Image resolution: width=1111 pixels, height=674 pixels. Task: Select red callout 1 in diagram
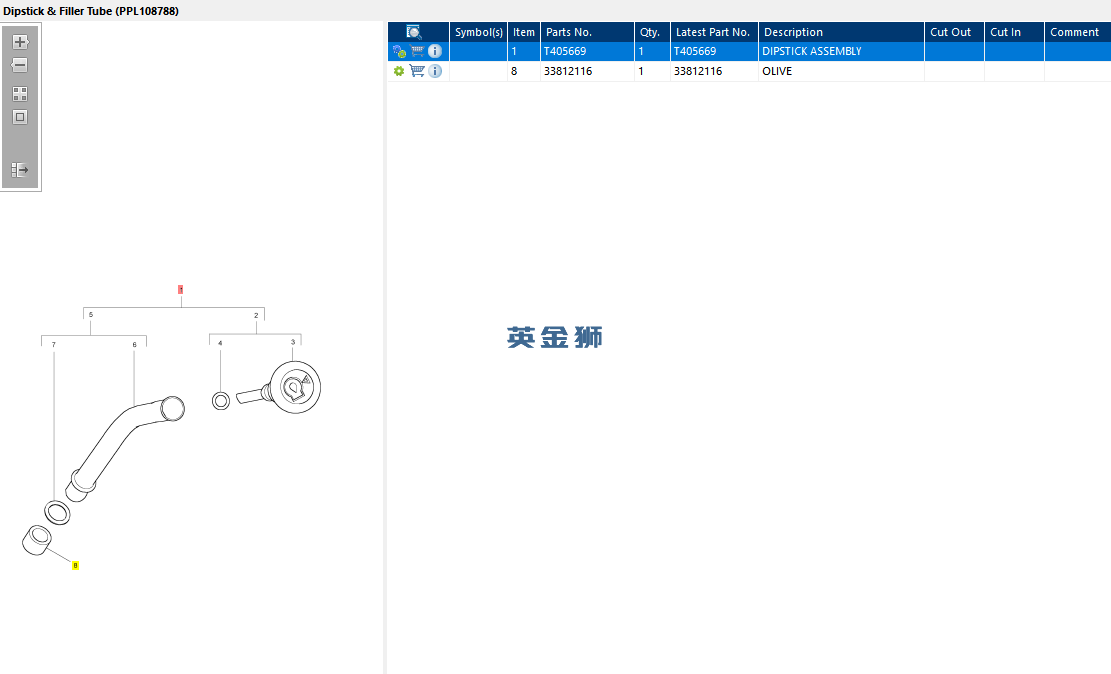pyautogui.click(x=181, y=290)
